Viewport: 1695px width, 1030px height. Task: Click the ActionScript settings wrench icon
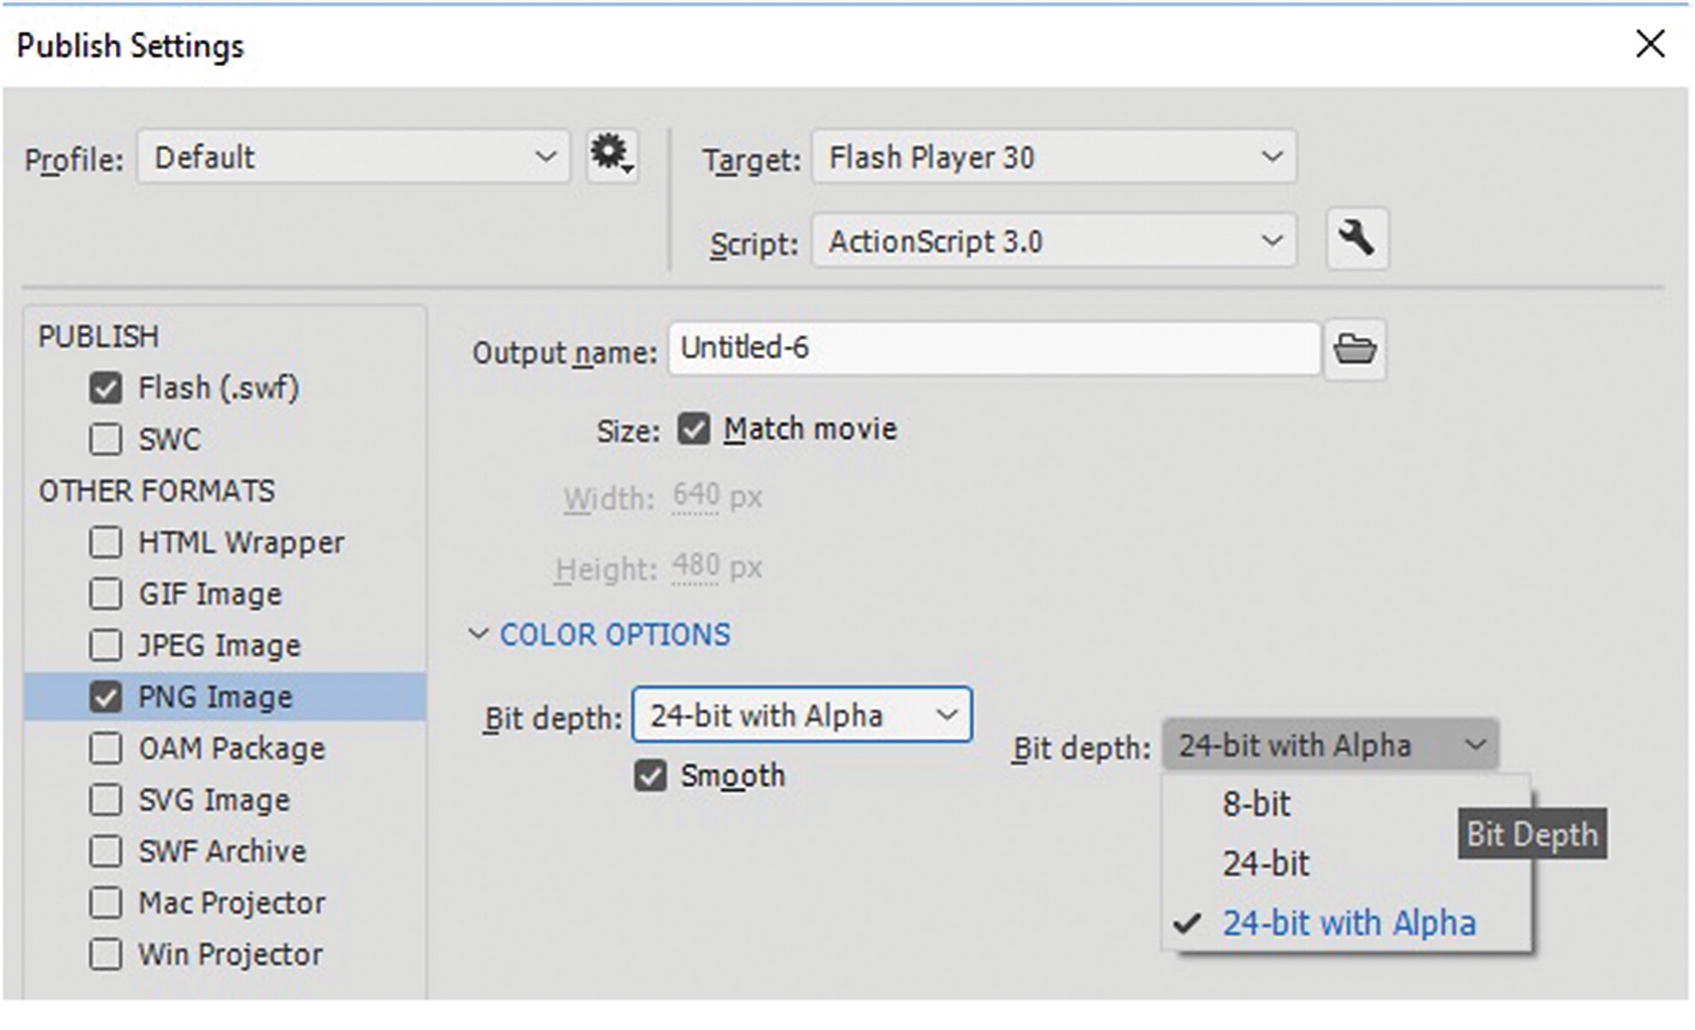1356,240
